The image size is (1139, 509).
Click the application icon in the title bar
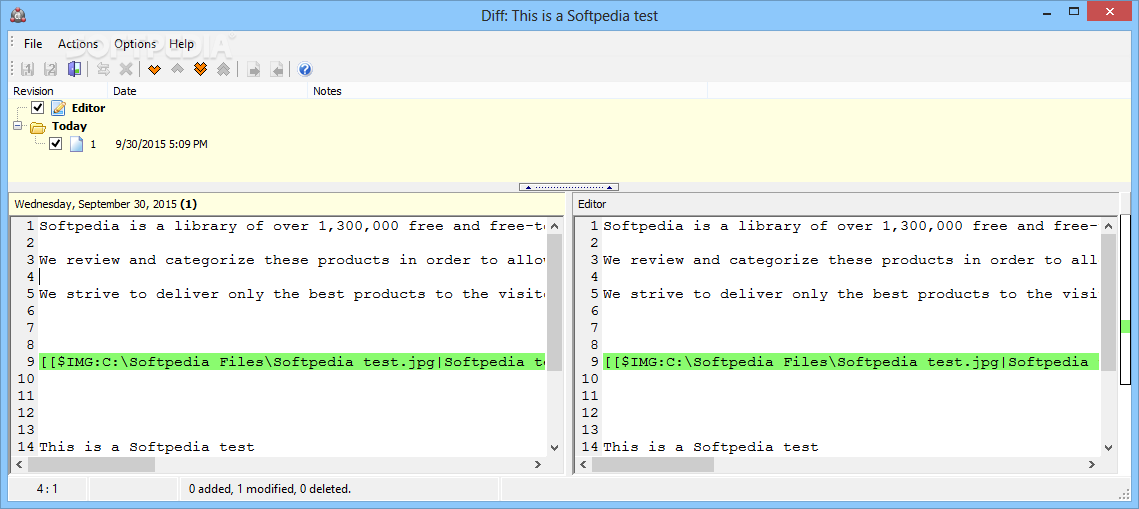pyautogui.click(x=18, y=15)
